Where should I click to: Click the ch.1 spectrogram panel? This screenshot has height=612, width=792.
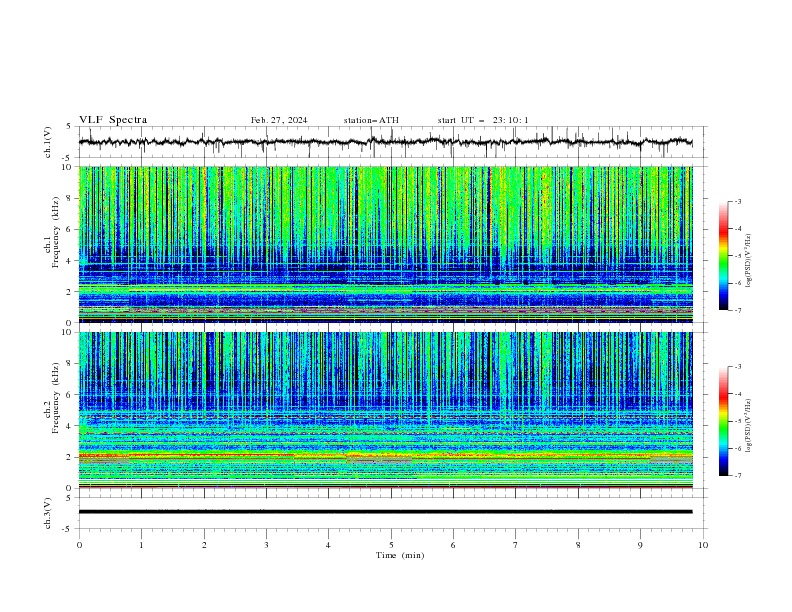(385, 244)
